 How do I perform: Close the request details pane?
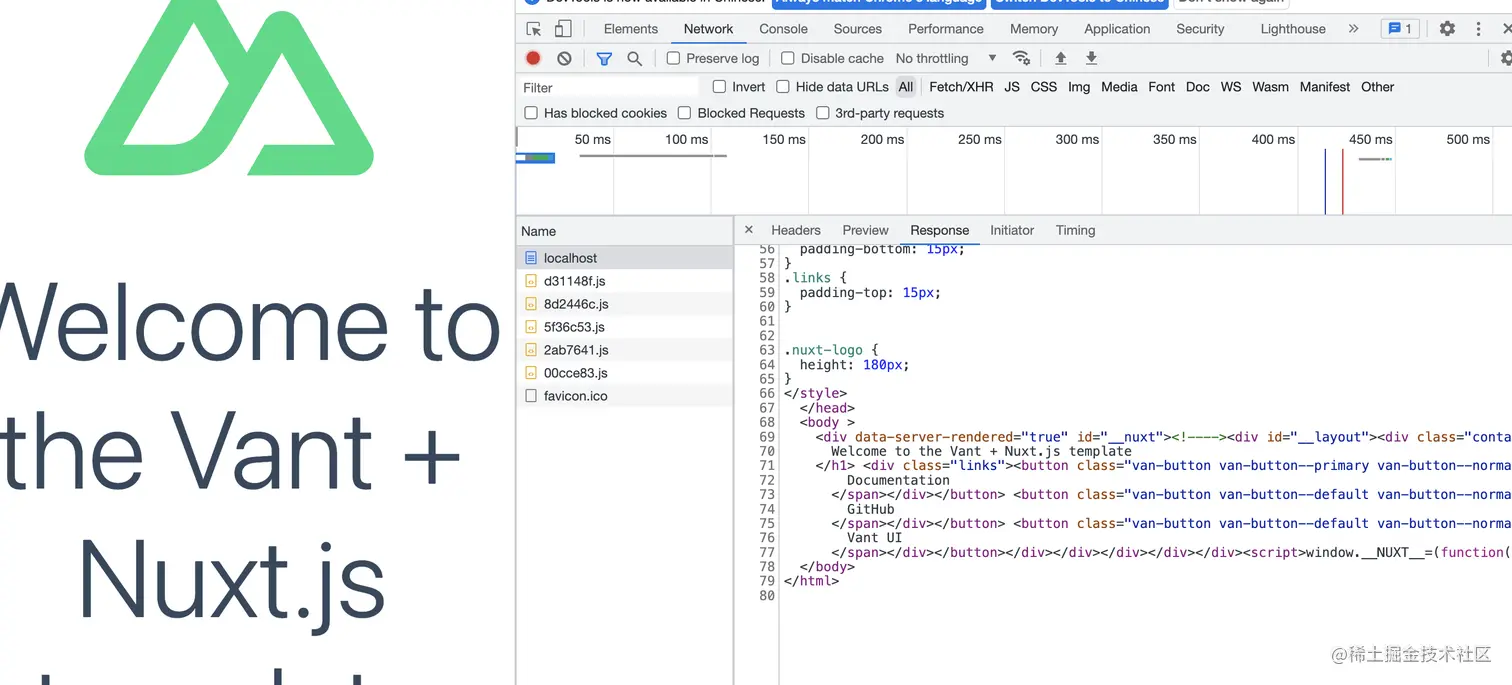coord(749,230)
